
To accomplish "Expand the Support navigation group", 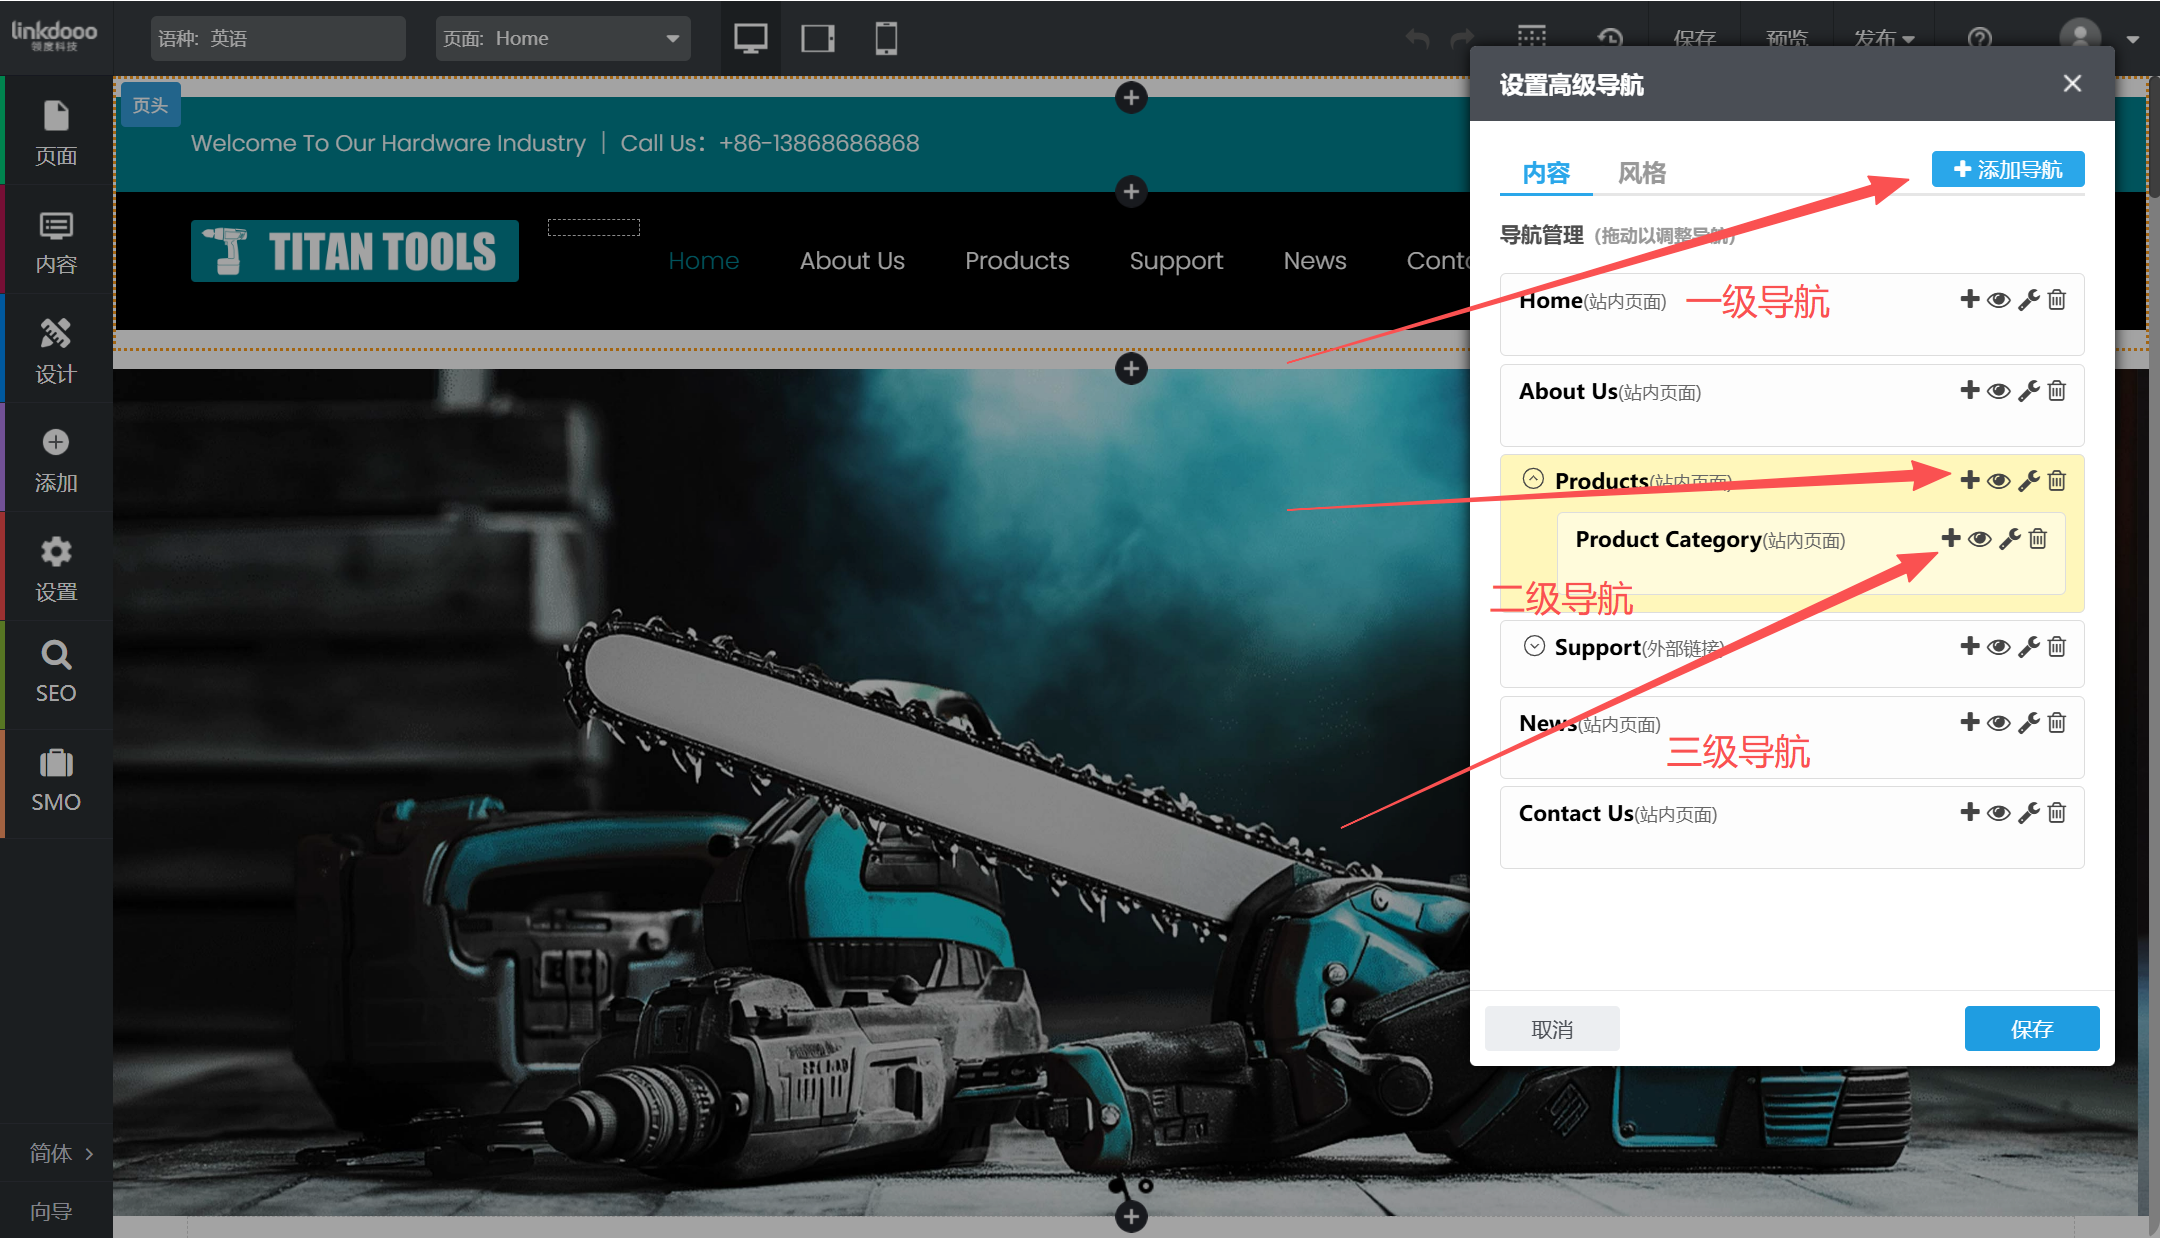I will pos(1534,646).
